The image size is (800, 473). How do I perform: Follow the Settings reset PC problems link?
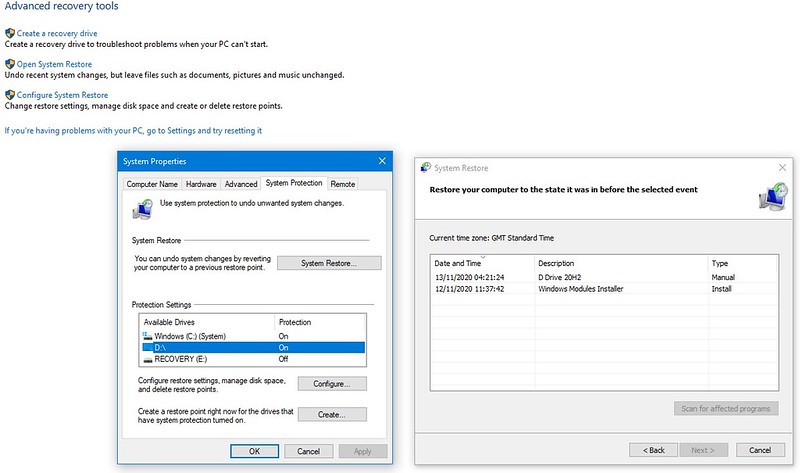pos(133,131)
